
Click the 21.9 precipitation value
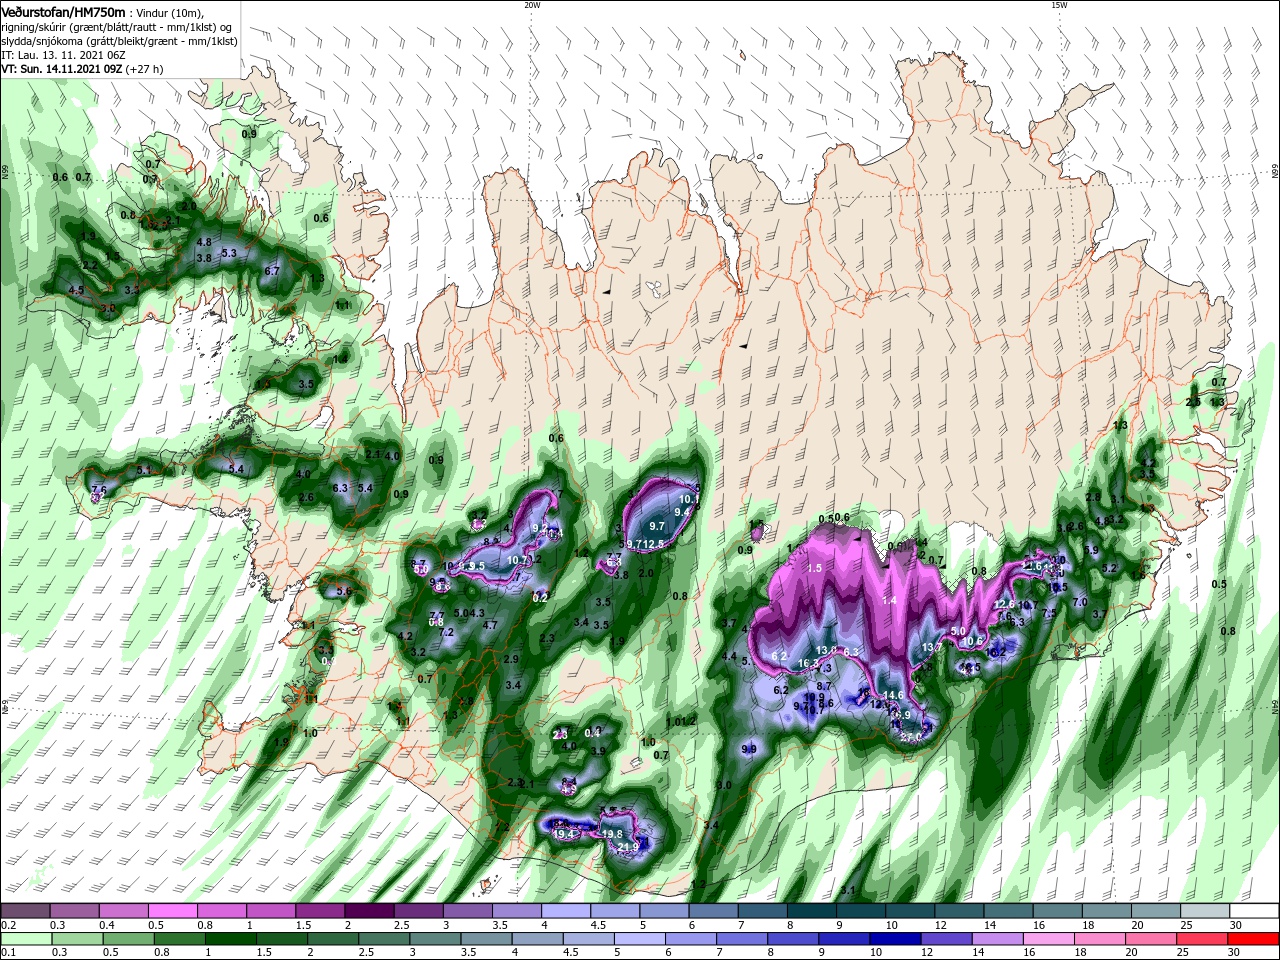(x=628, y=848)
